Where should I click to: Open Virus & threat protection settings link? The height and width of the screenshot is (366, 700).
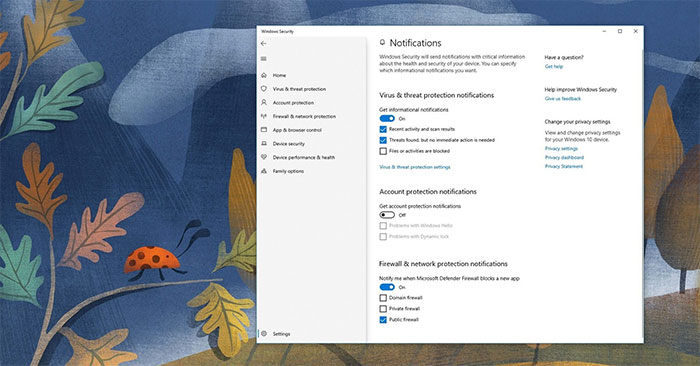(415, 167)
